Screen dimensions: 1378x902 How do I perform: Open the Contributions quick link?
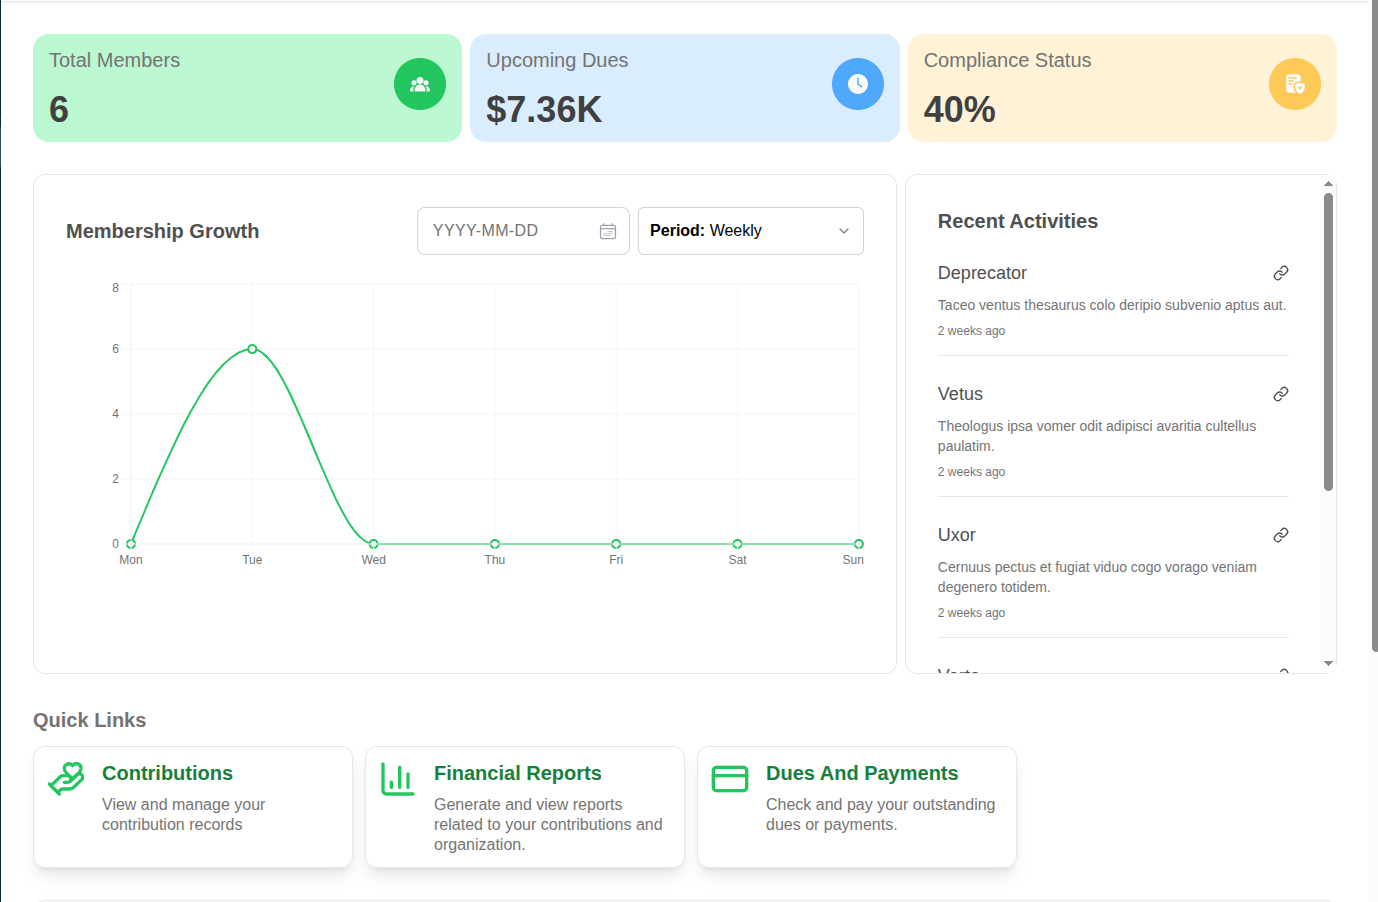click(x=193, y=807)
